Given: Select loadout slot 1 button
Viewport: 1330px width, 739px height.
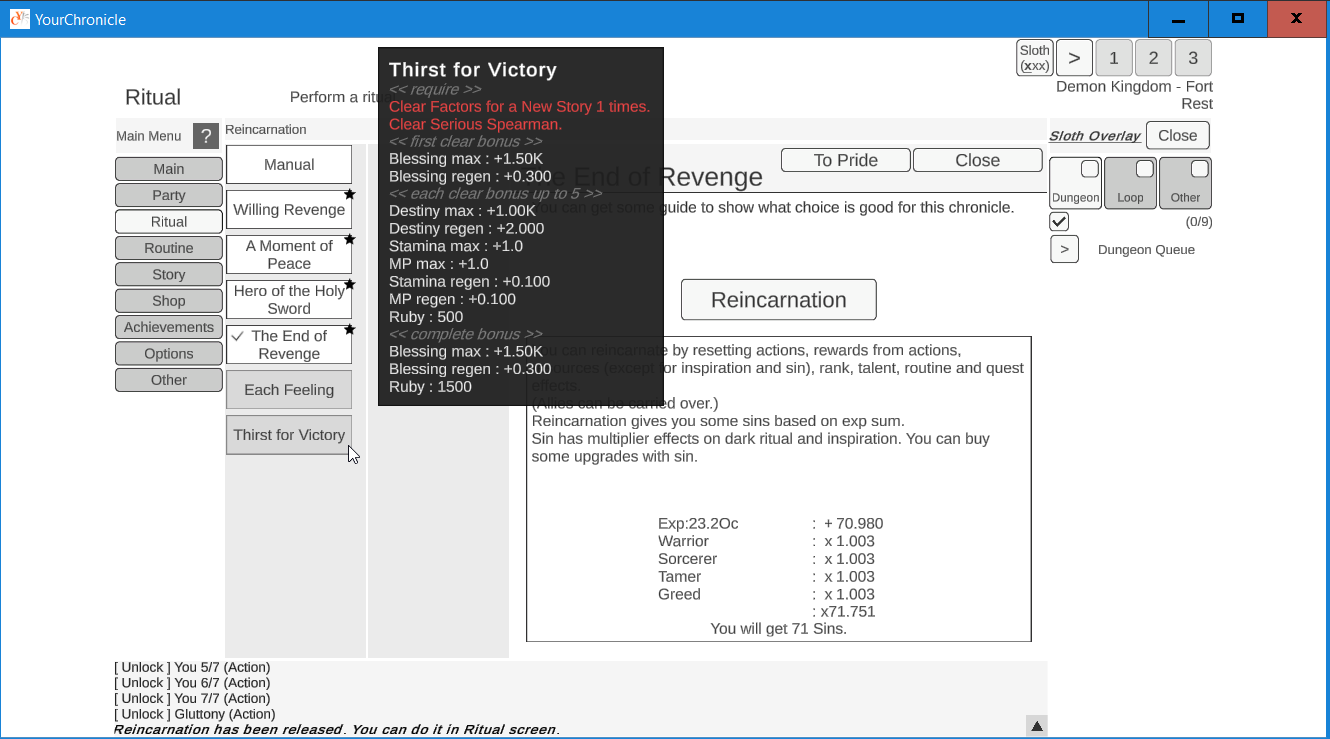Looking at the screenshot, I should click(x=1114, y=58).
